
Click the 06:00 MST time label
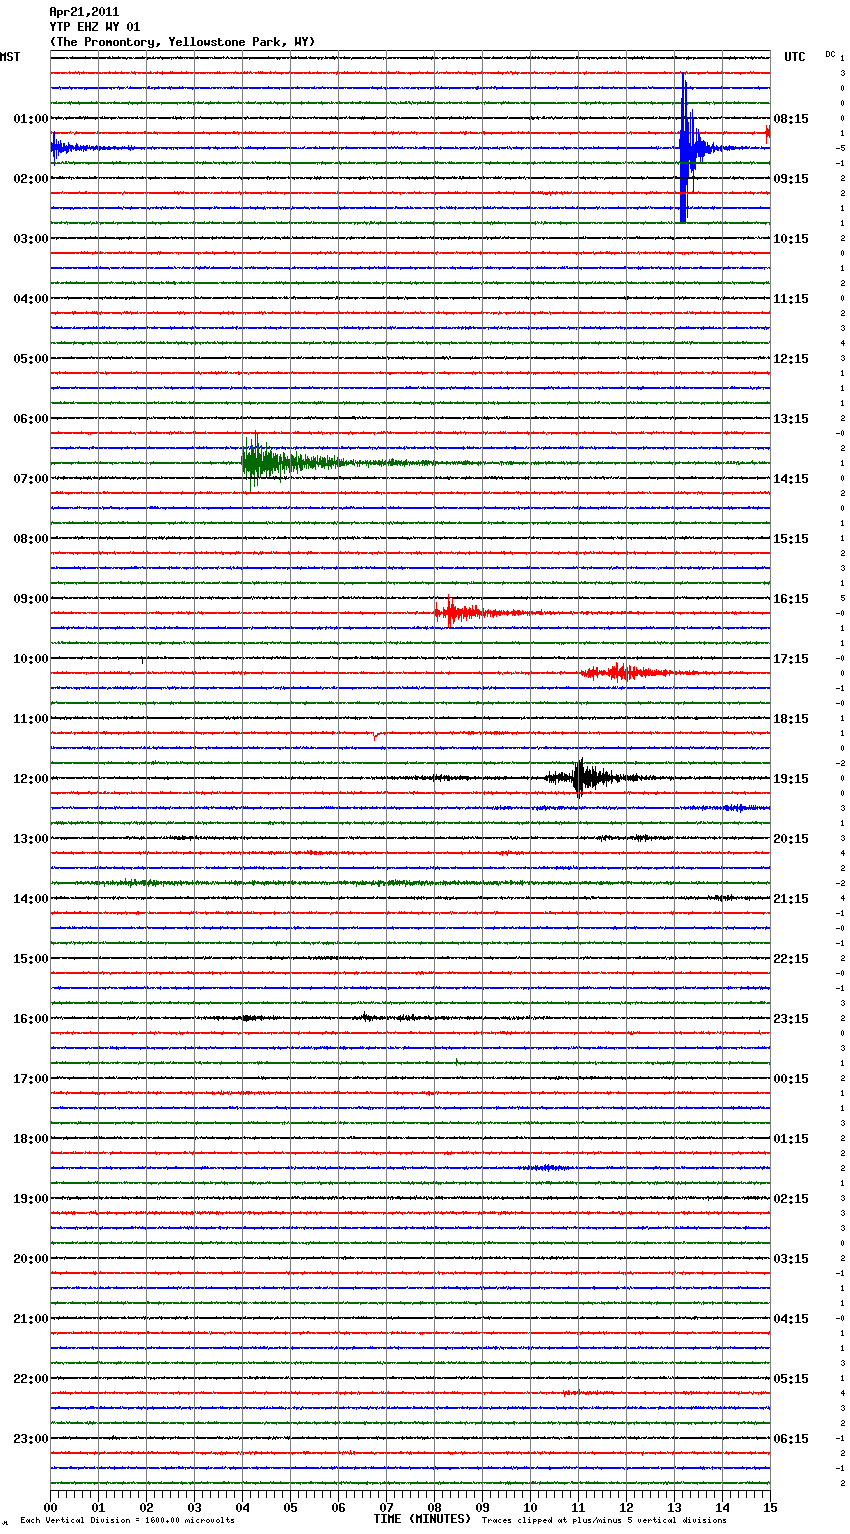(x=30, y=419)
